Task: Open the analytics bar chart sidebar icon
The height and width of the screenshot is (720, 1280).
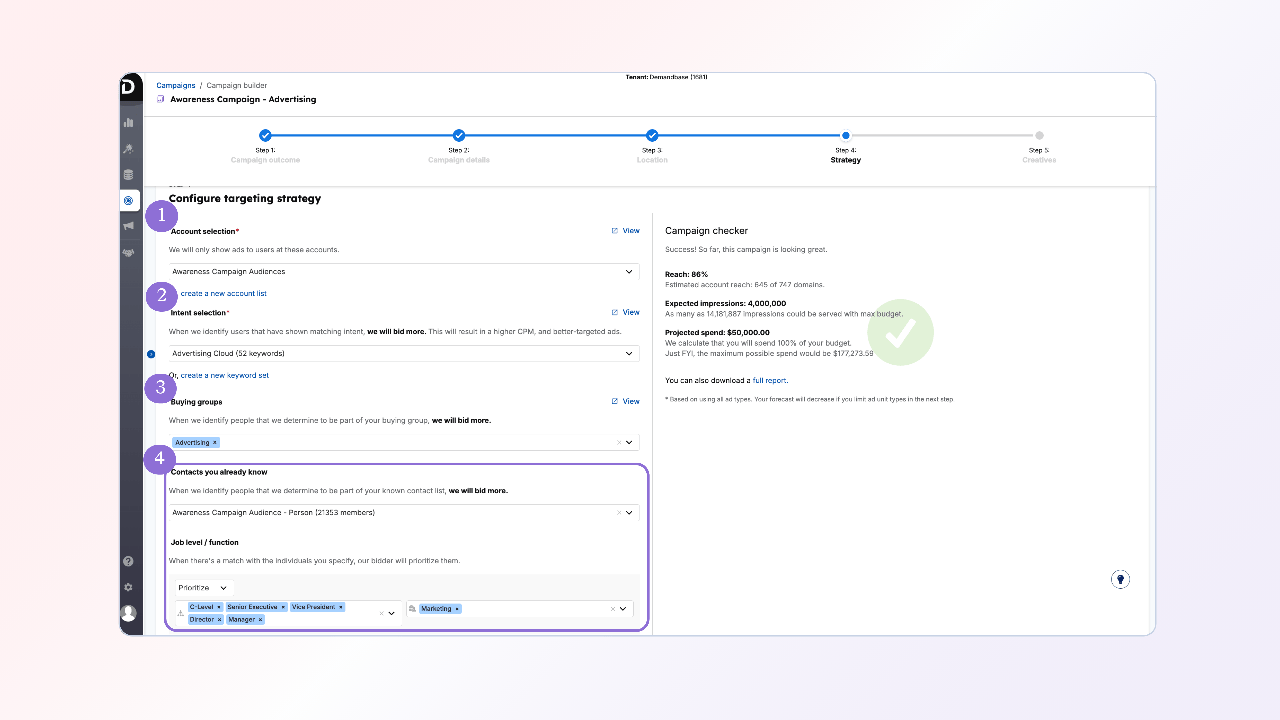Action: (128, 122)
